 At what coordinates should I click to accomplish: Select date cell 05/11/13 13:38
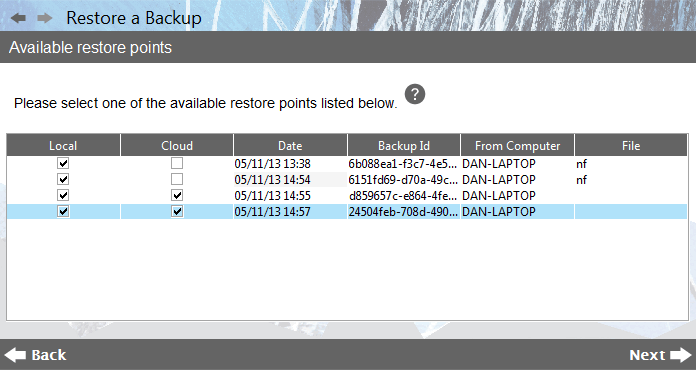290,164
